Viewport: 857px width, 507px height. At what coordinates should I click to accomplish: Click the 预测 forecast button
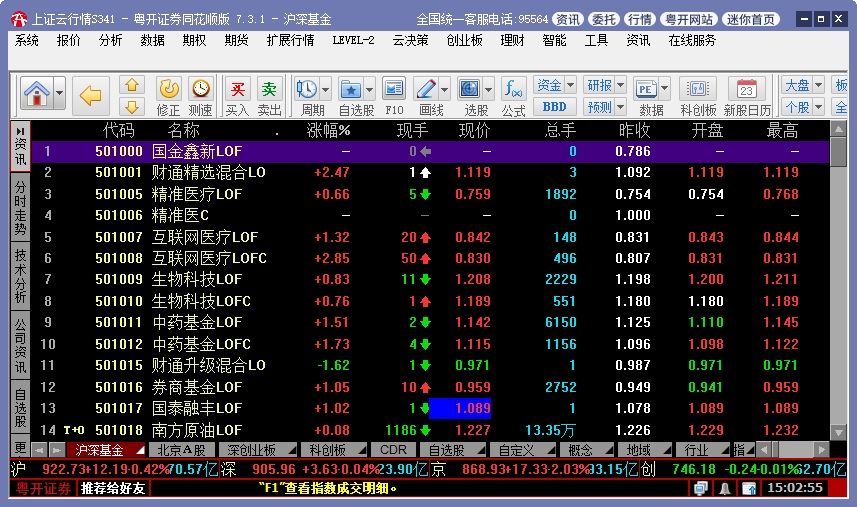click(x=599, y=107)
